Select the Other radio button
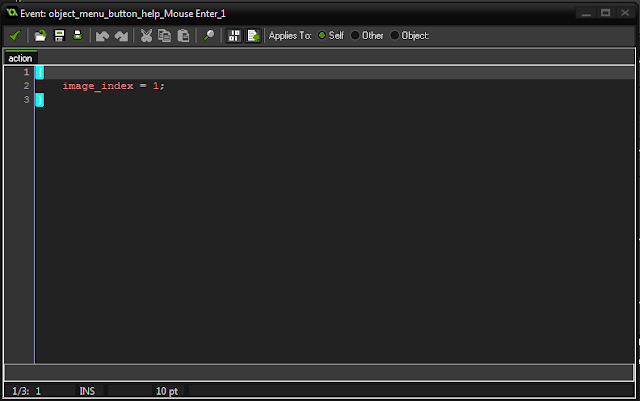Image resolution: width=640 pixels, height=401 pixels. pos(355,36)
